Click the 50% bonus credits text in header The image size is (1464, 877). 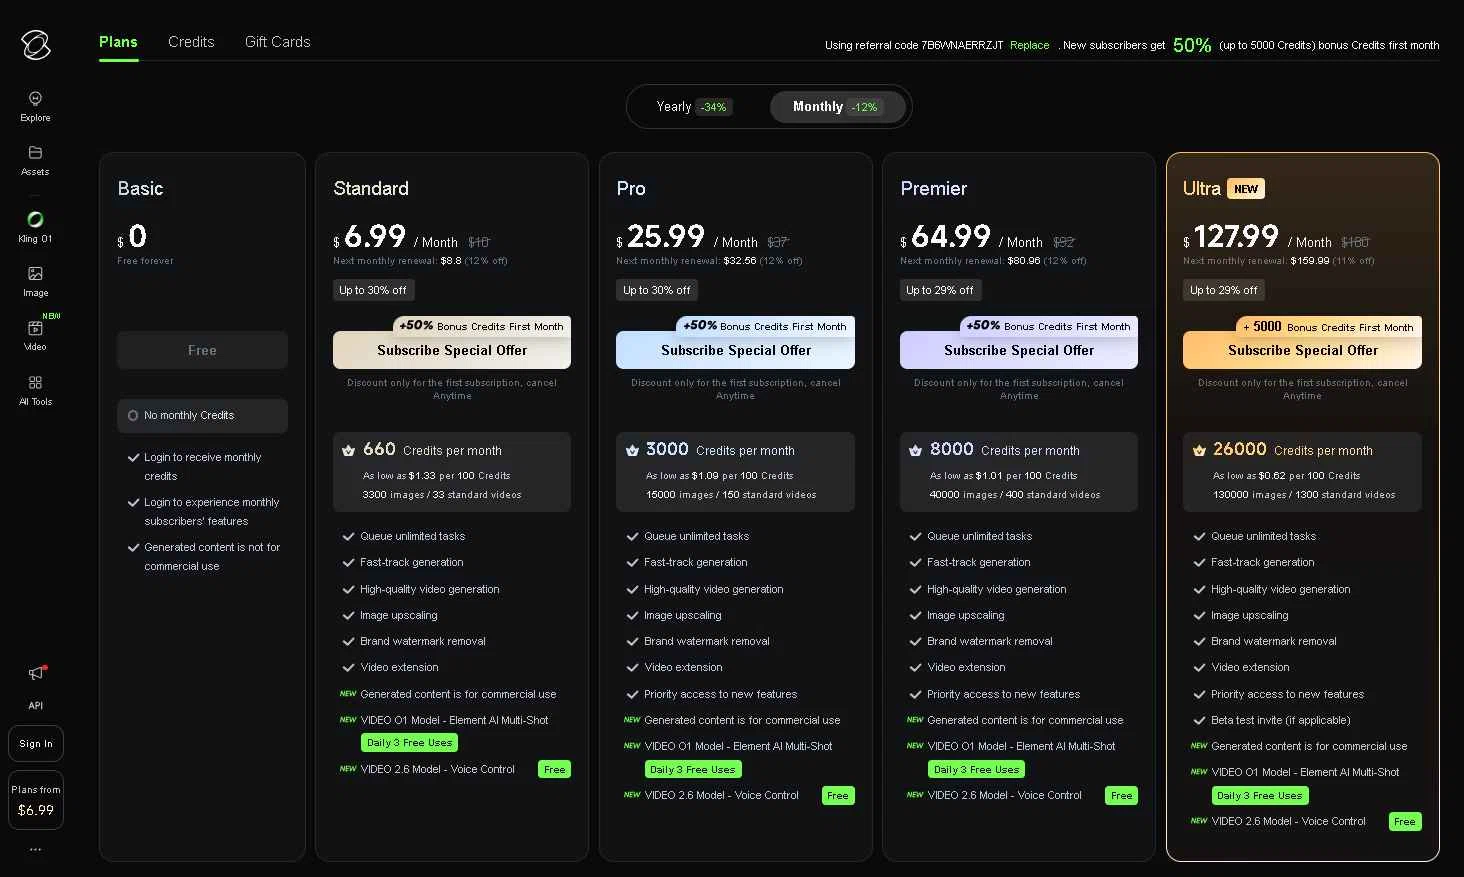(x=1192, y=45)
